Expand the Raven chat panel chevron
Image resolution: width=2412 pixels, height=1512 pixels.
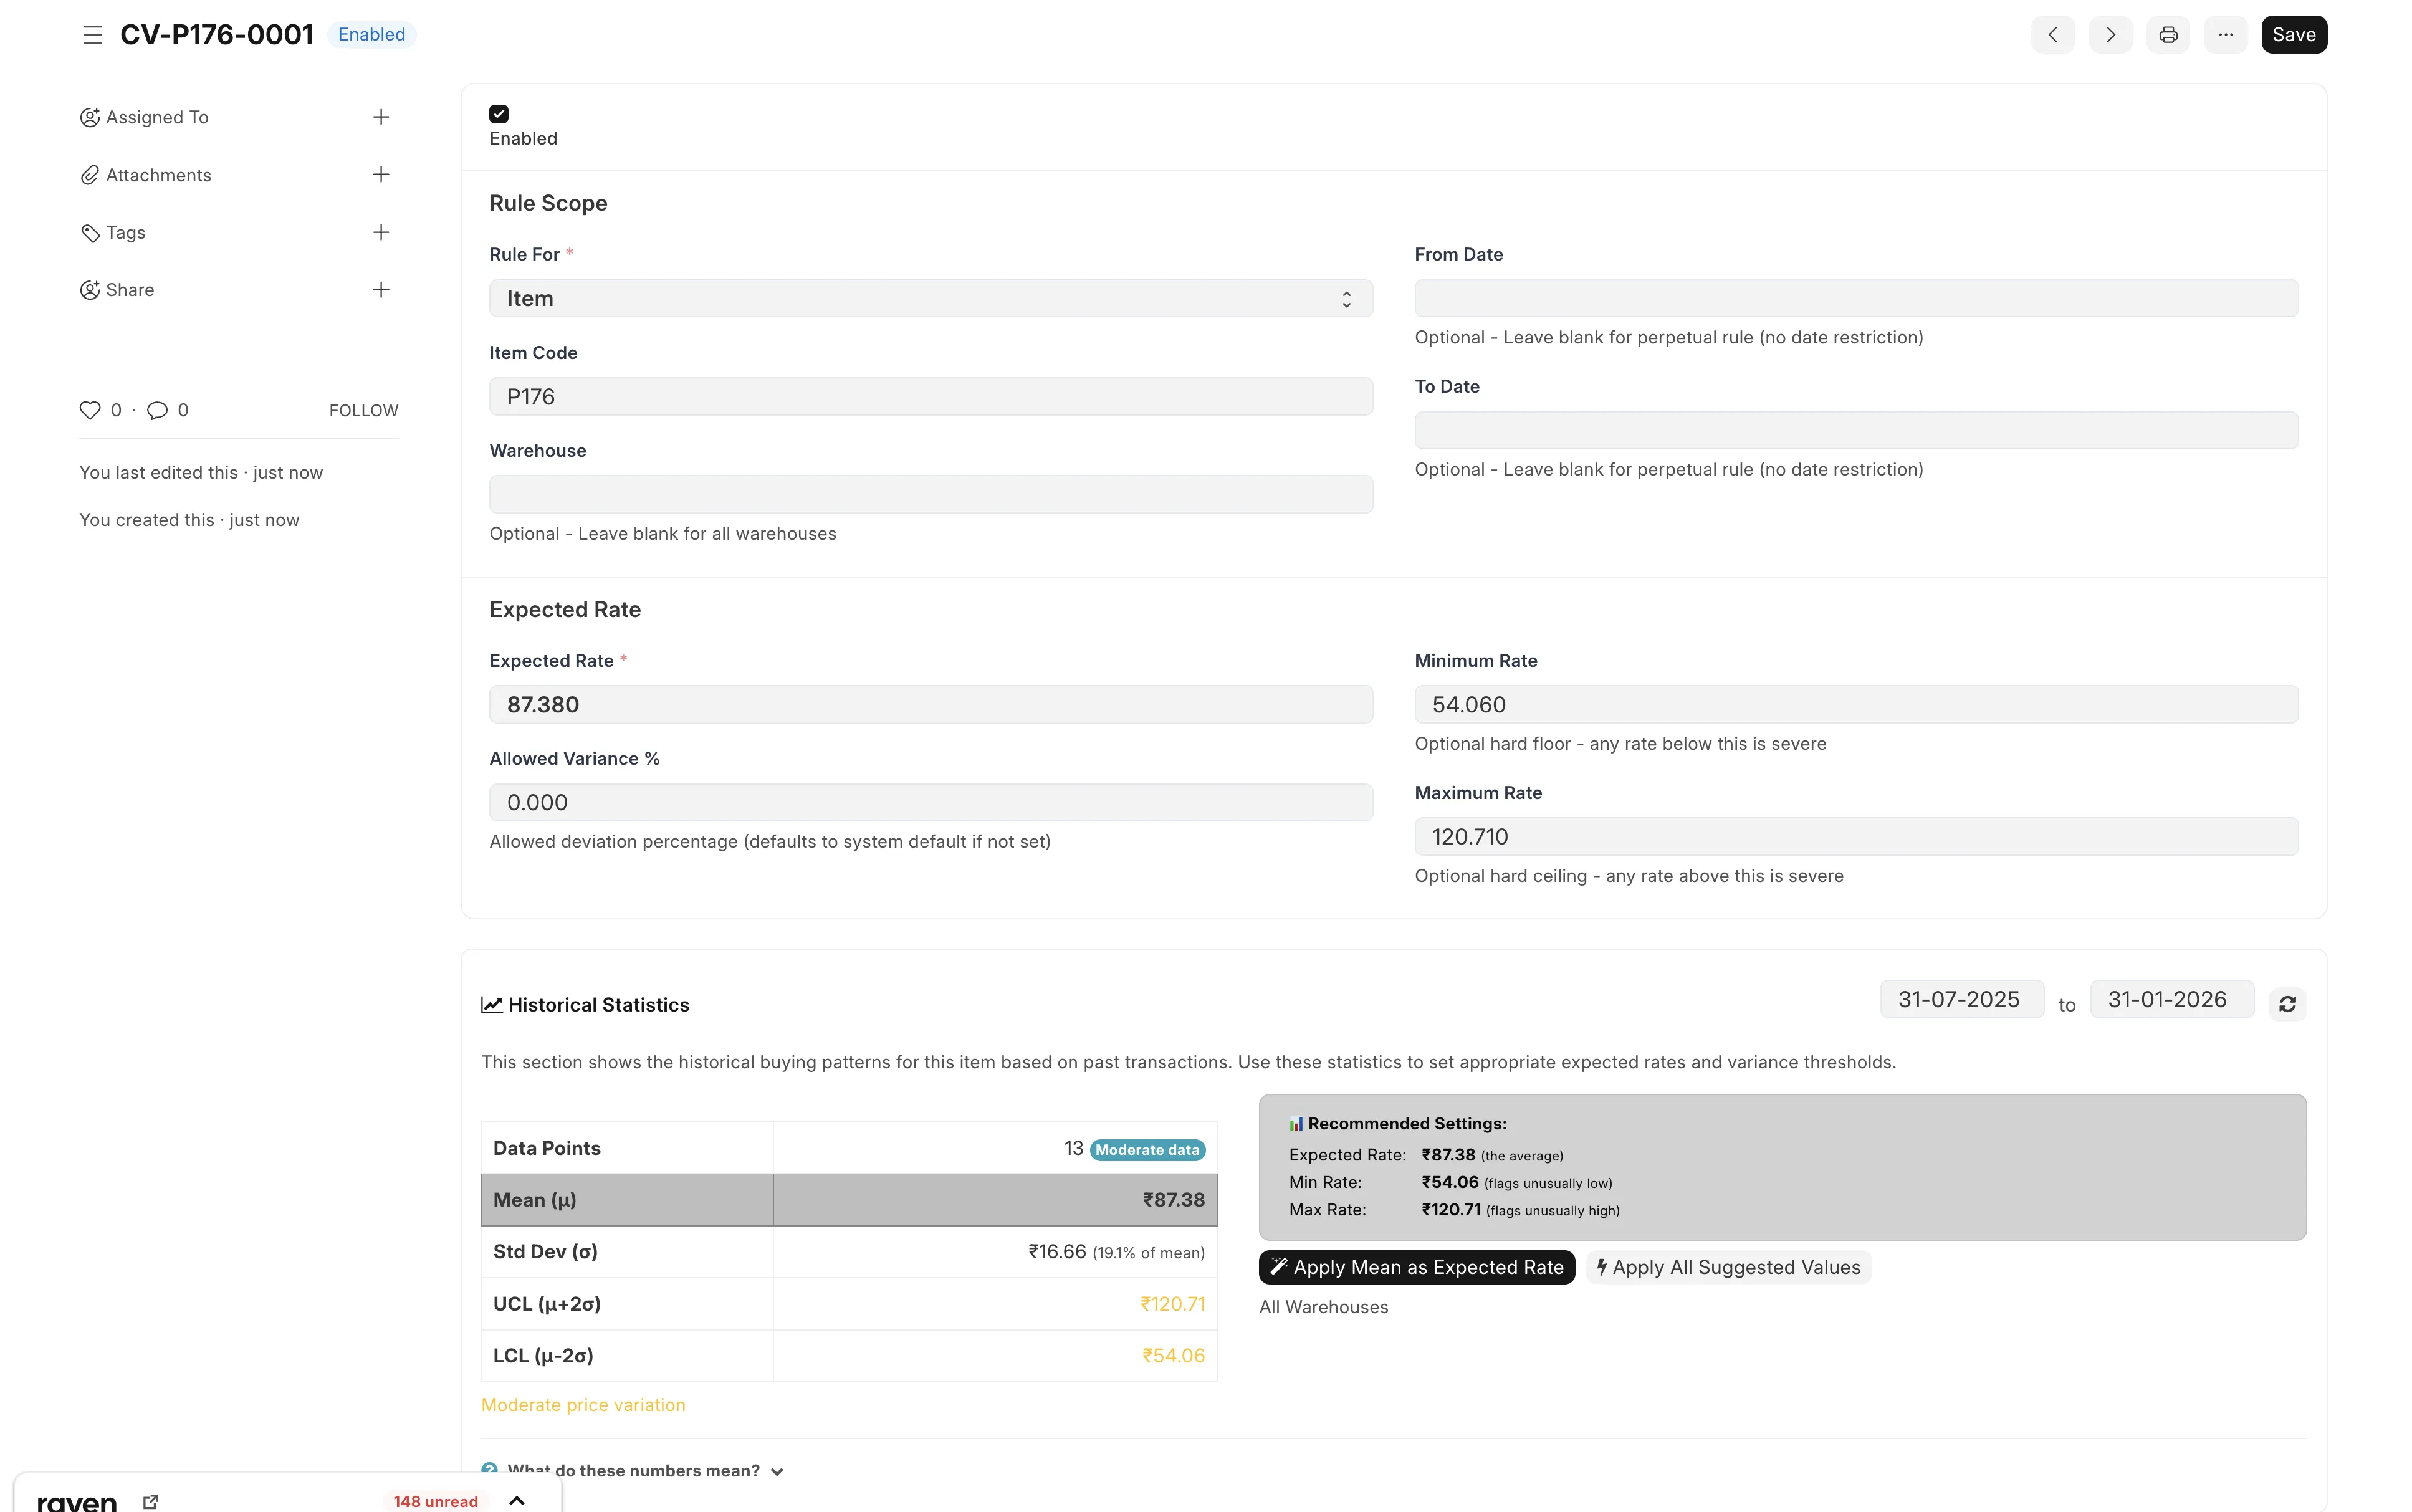coord(517,1500)
